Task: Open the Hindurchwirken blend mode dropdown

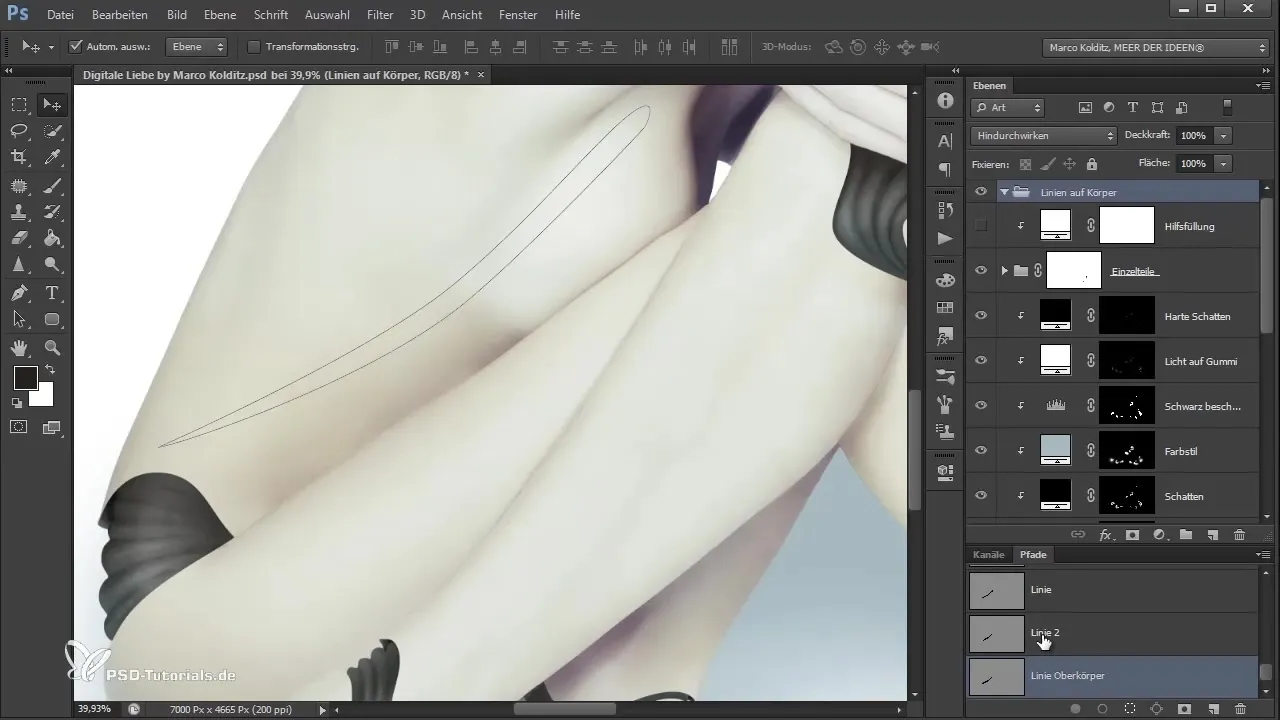Action: pyautogui.click(x=1044, y=135)
